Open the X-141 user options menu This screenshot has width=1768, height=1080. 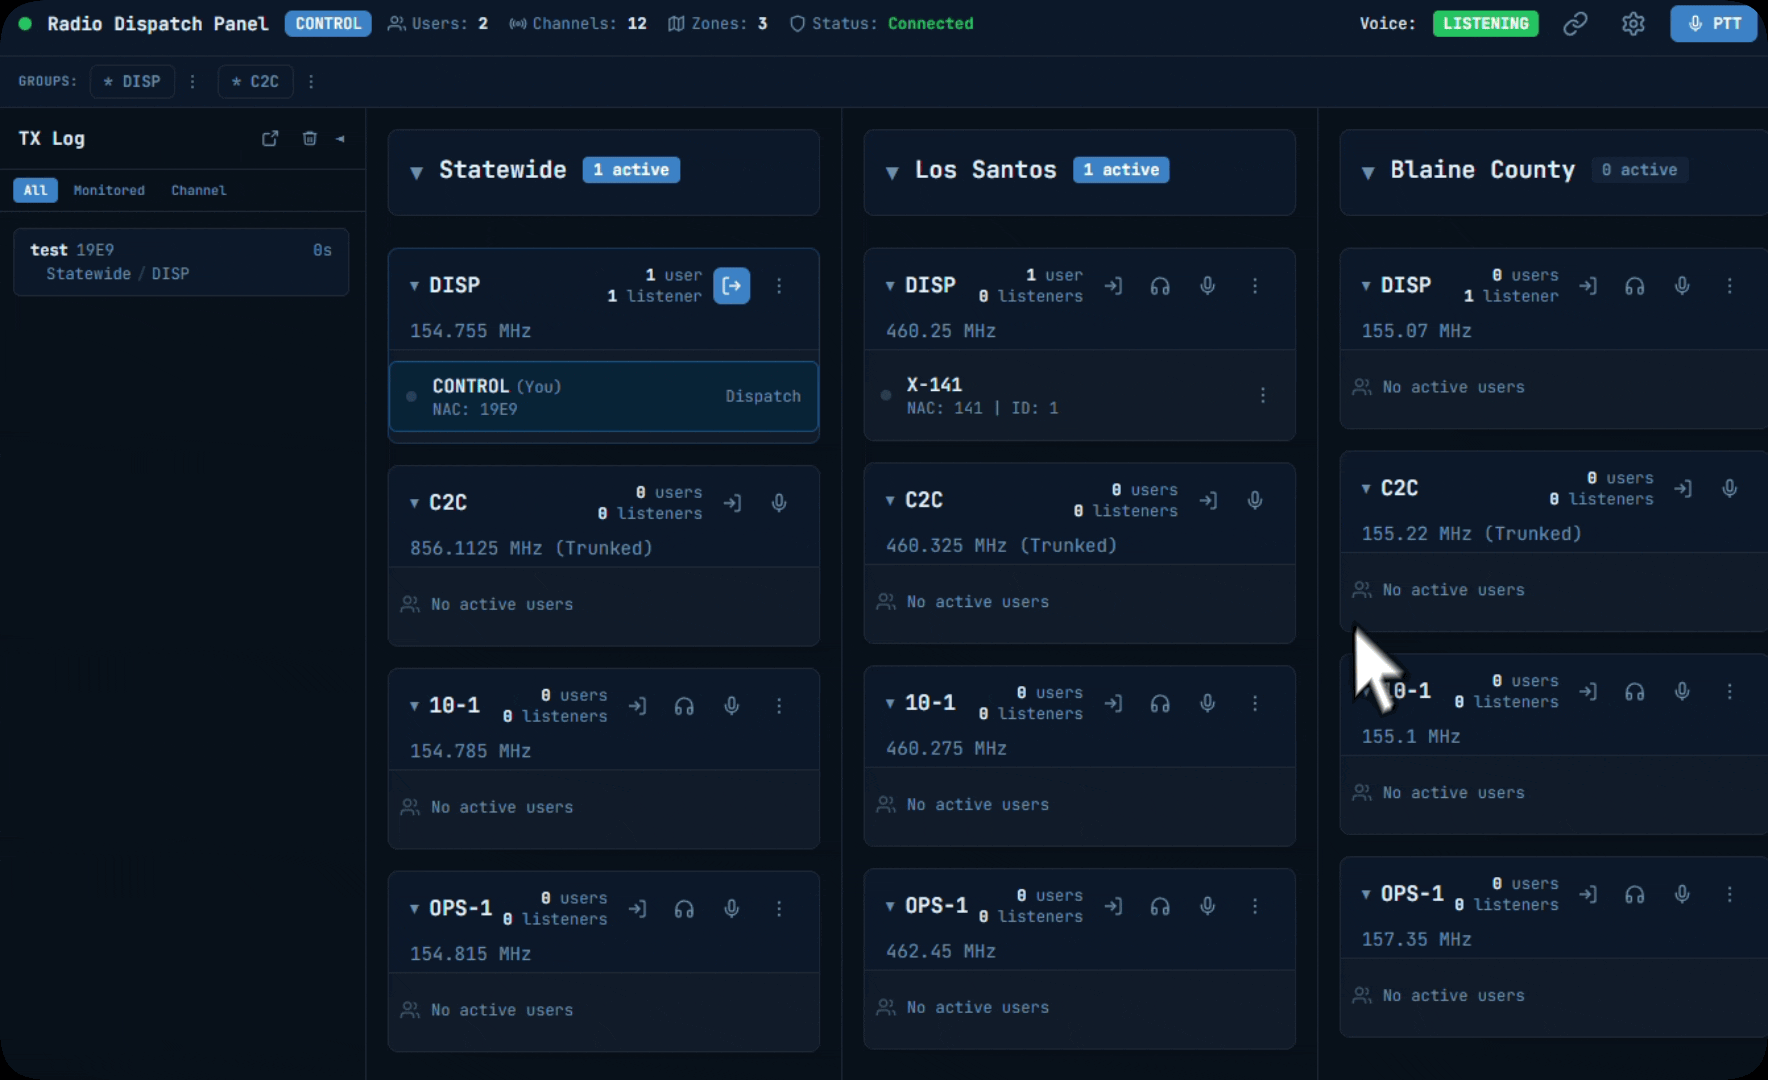coord(1263,395)
